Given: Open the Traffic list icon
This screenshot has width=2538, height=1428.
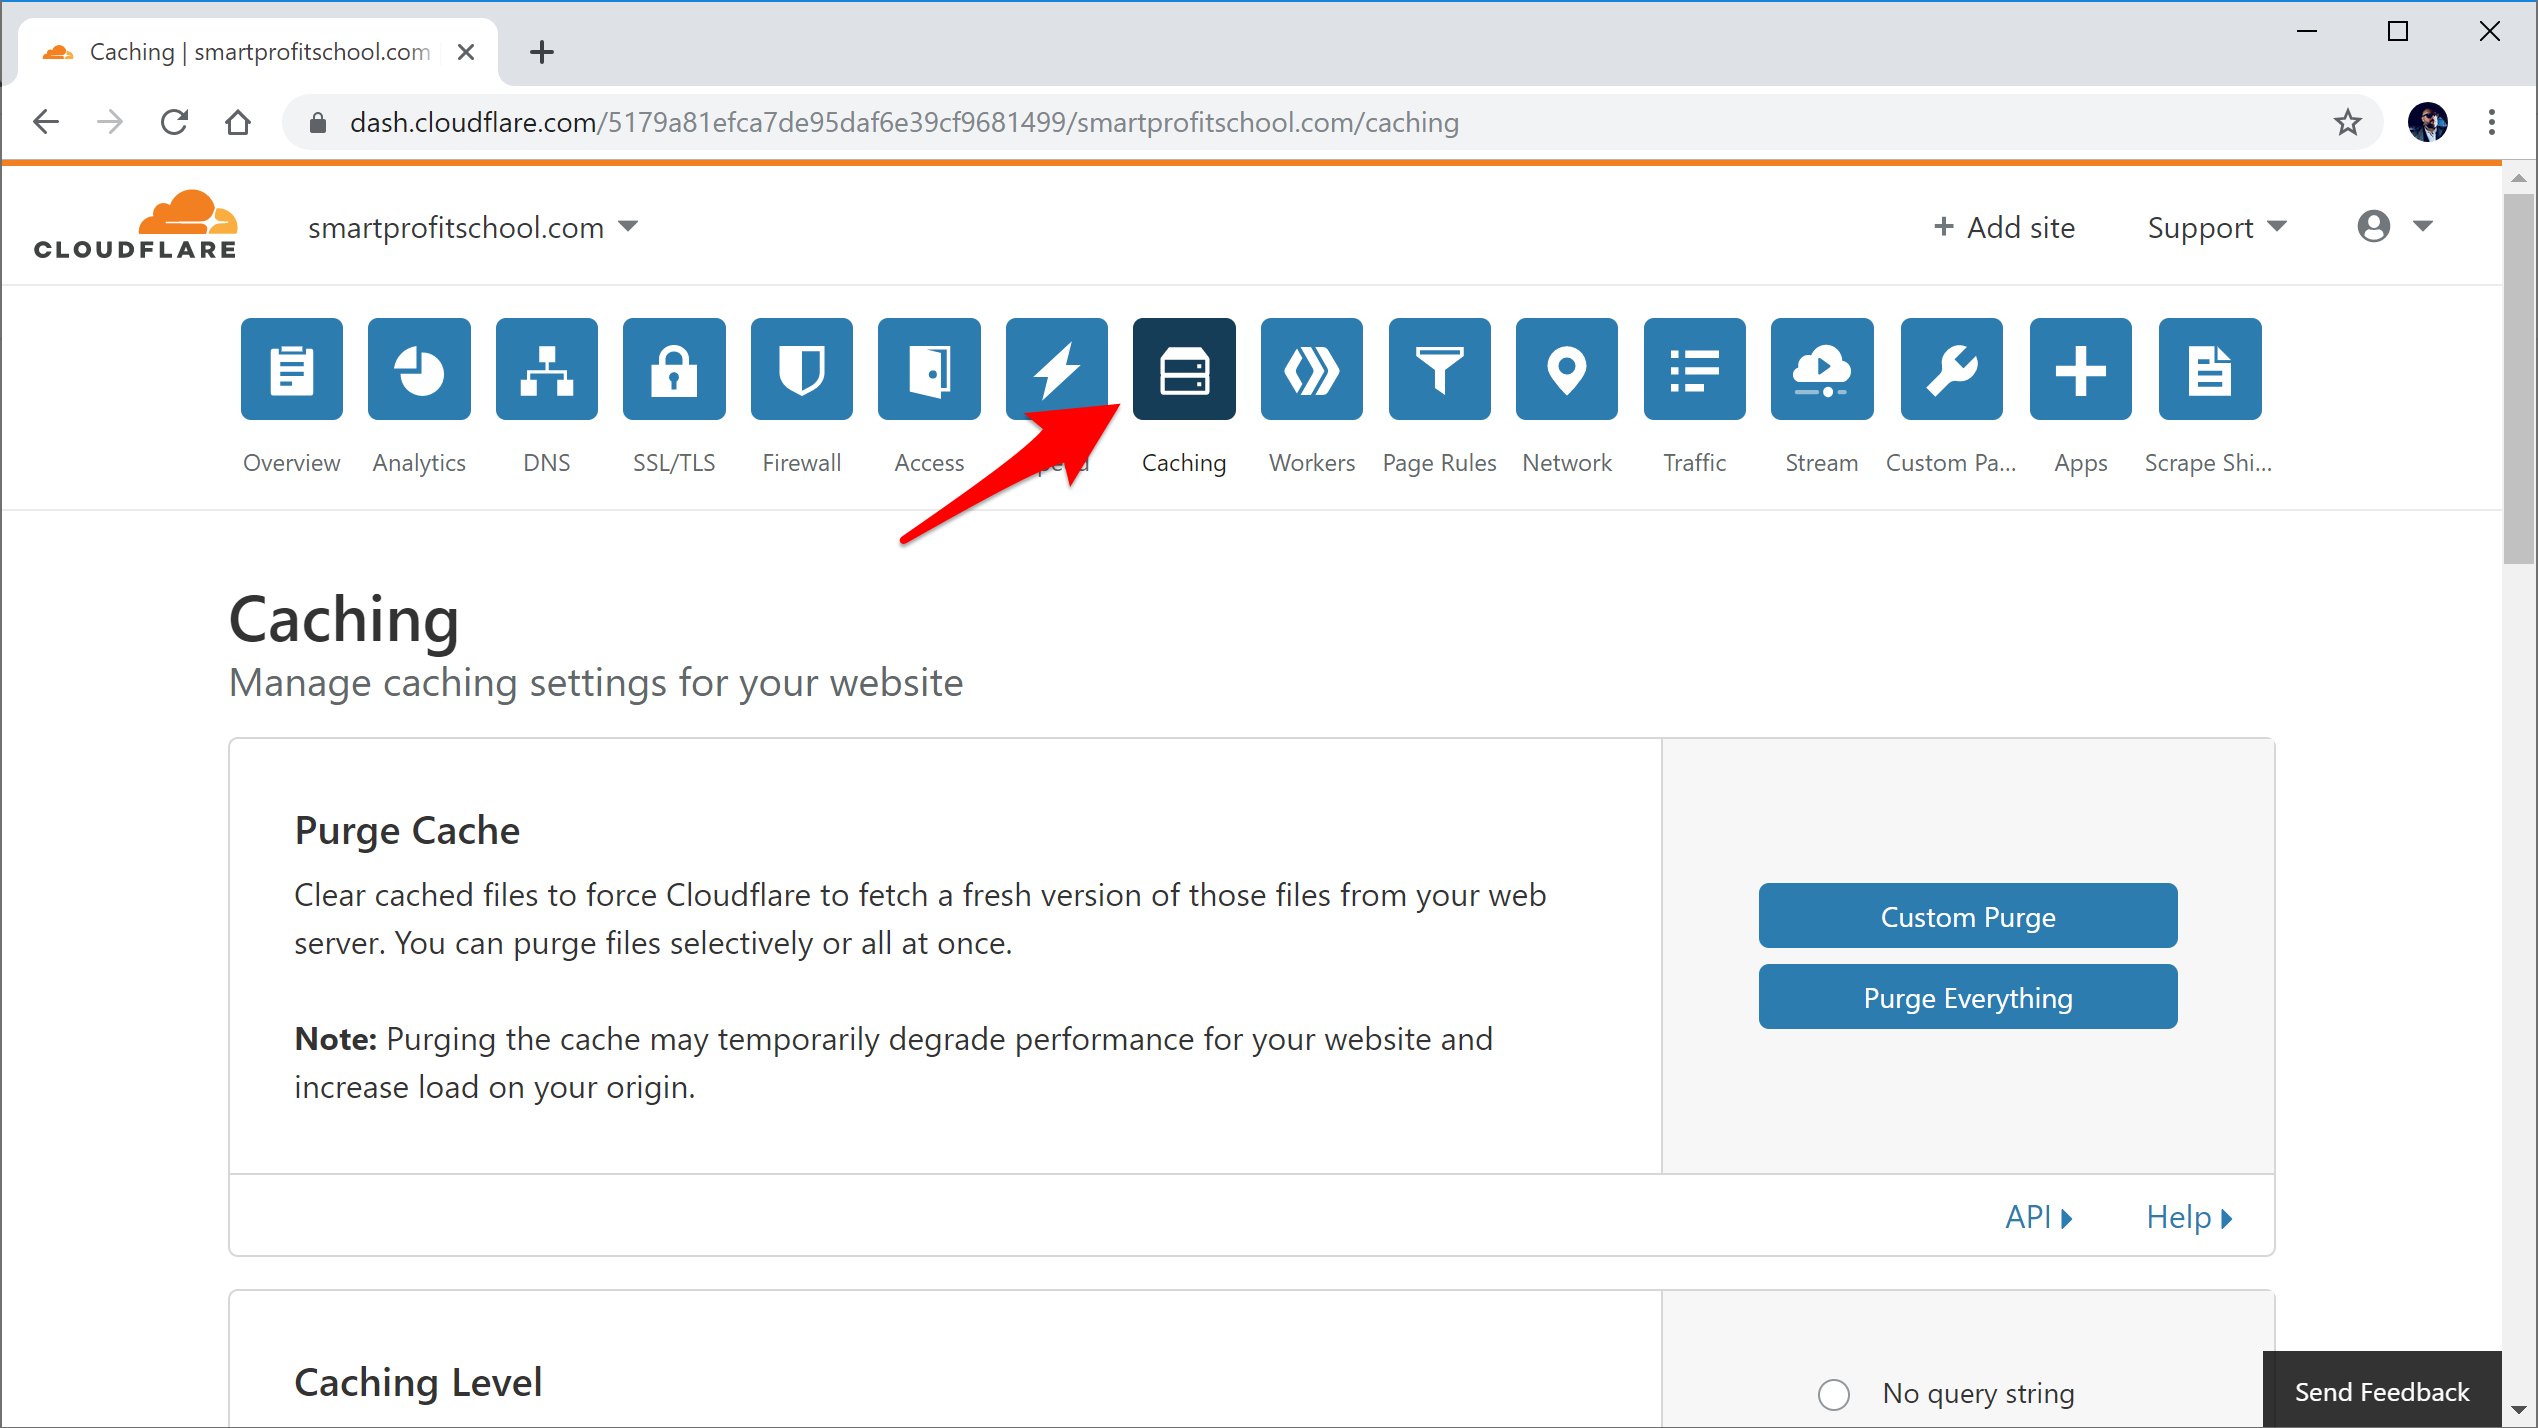Looking at the screenshot, I should 1695,369.
